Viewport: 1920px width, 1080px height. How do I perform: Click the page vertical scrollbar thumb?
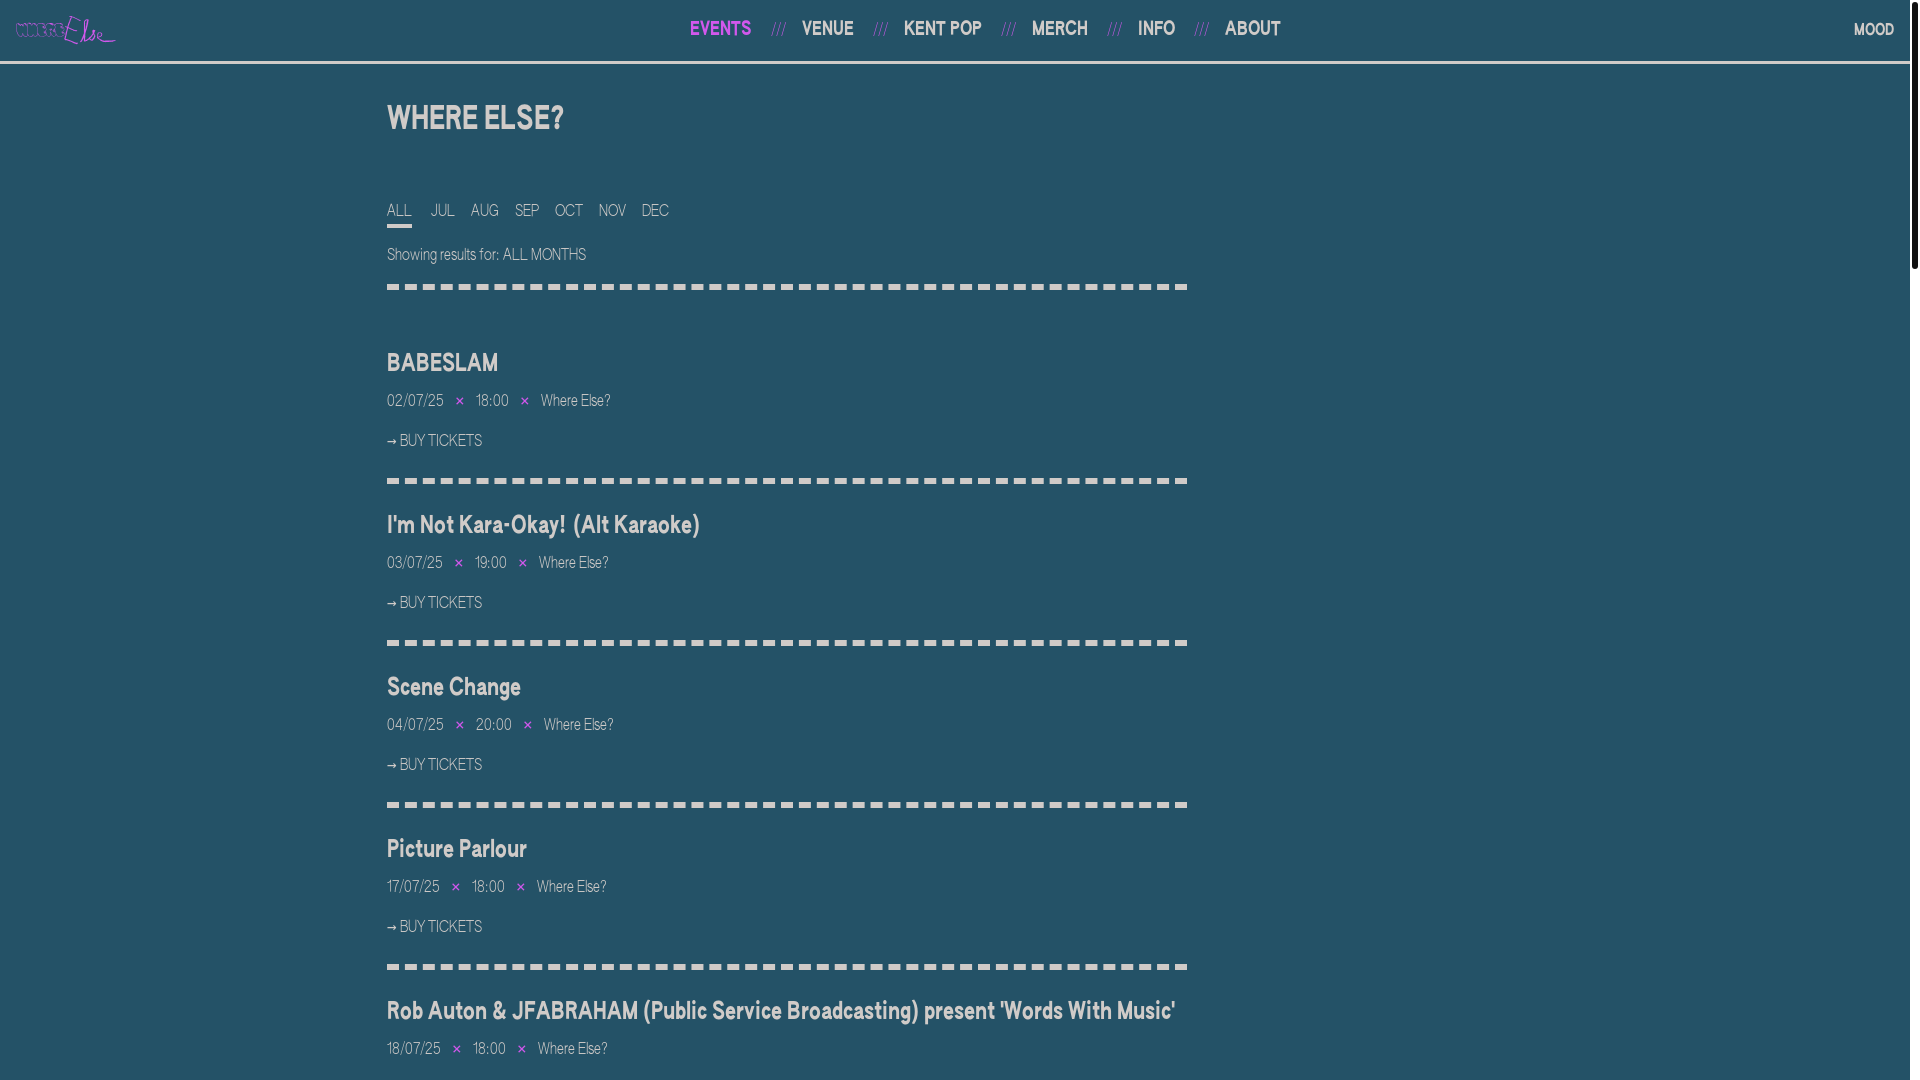(1914, 135)
